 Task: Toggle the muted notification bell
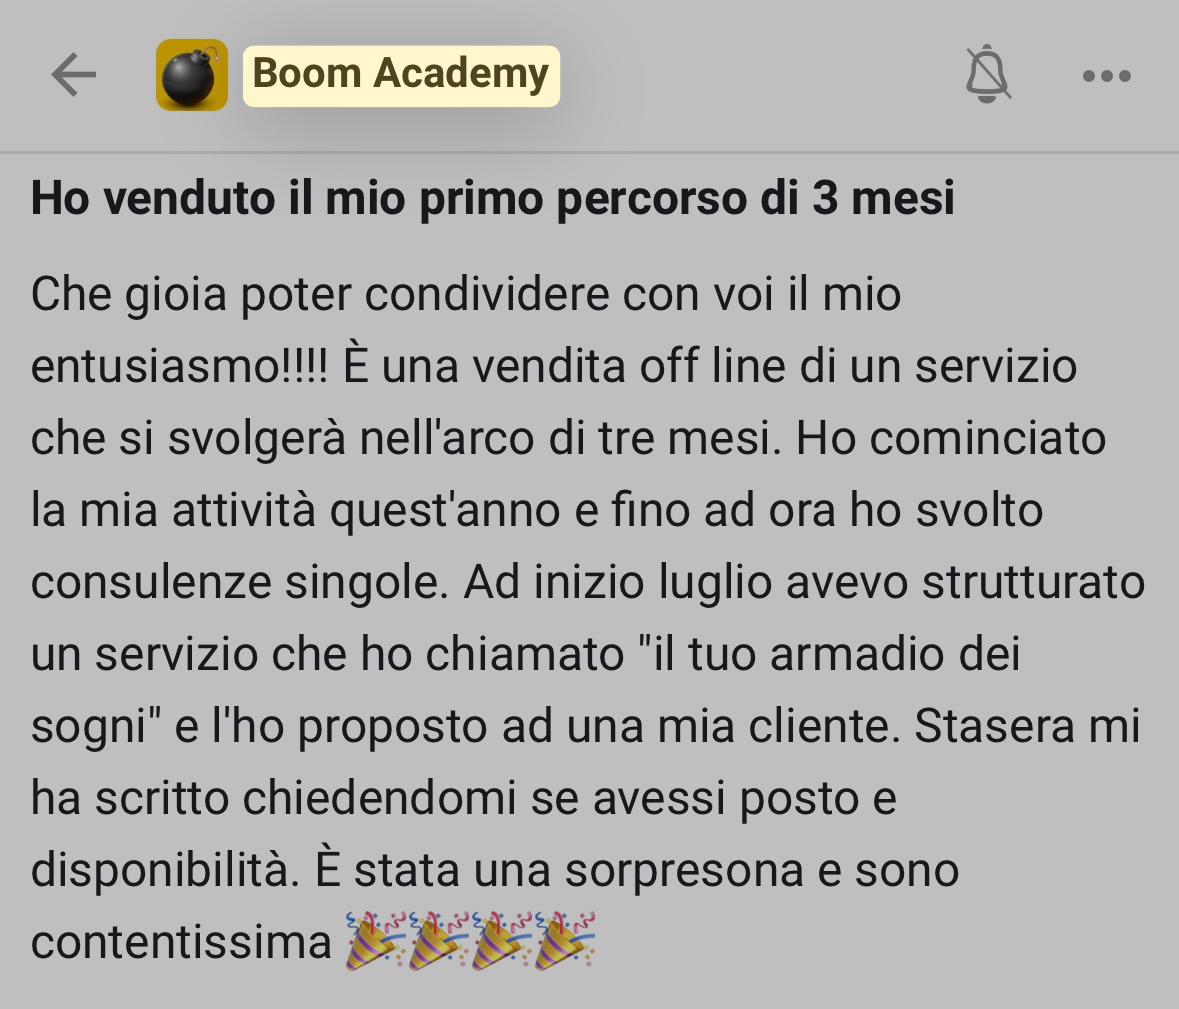[988, 74]
